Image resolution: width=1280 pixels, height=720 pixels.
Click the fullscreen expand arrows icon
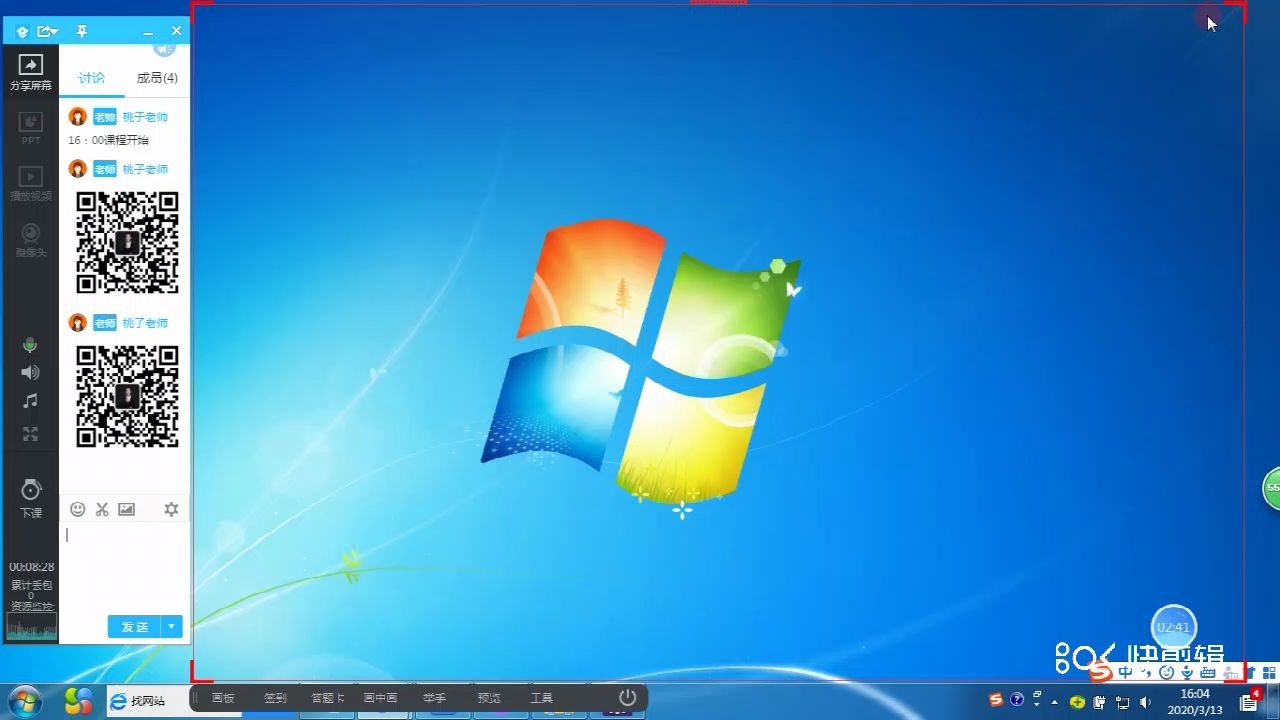31,434
